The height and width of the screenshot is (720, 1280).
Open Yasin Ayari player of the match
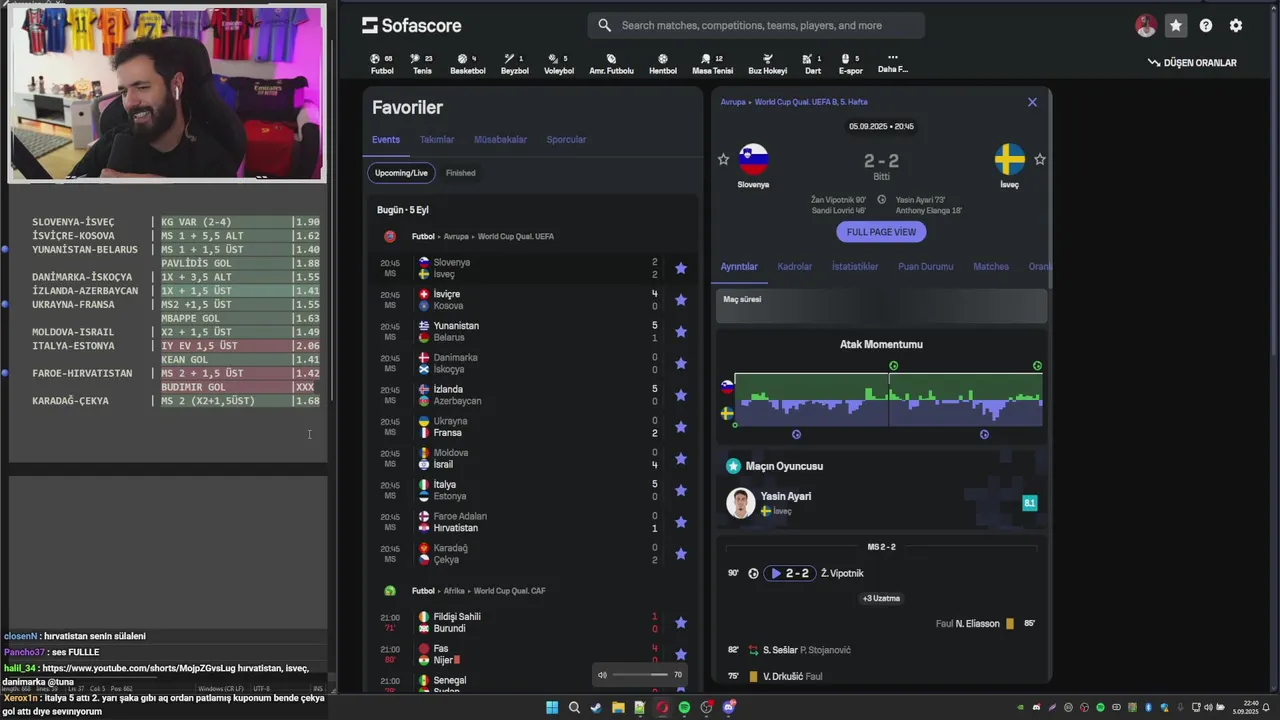point(882,503)
